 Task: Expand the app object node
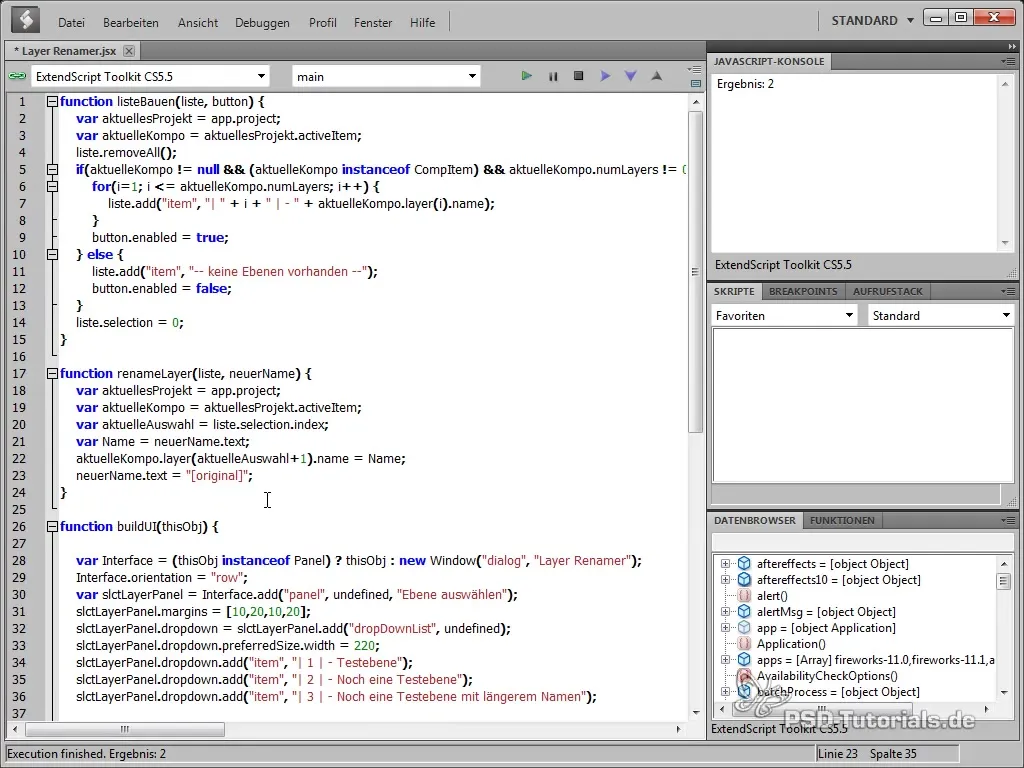(725, 628)
